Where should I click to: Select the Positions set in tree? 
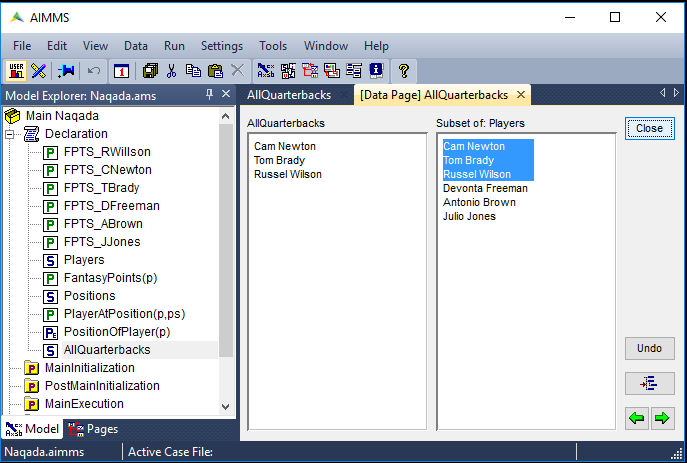click(x=90, y=296)
